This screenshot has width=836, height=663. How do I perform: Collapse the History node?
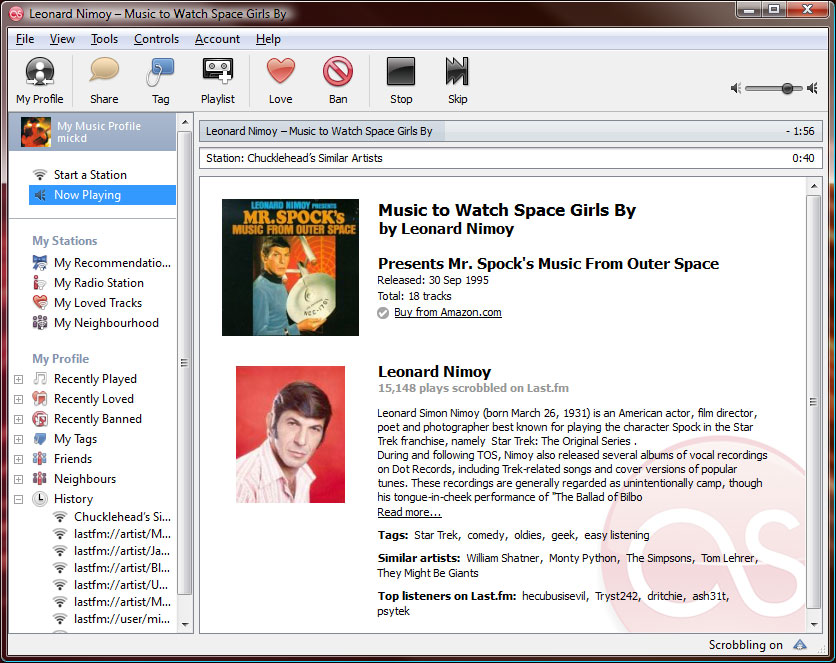[18, 499]
